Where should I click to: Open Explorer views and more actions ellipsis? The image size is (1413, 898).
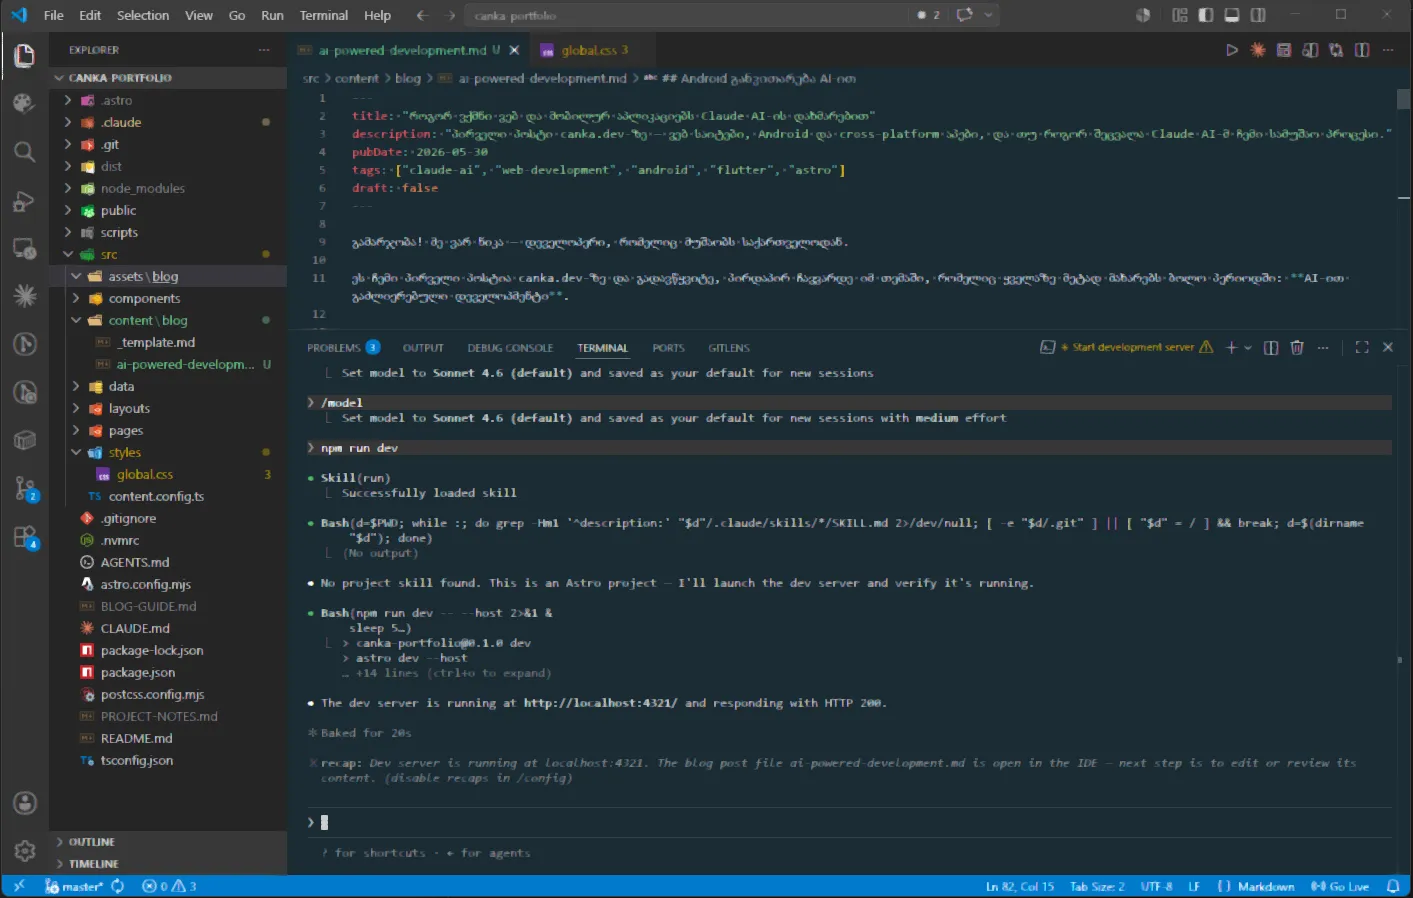pyautogui.click(x=264, y=50)
